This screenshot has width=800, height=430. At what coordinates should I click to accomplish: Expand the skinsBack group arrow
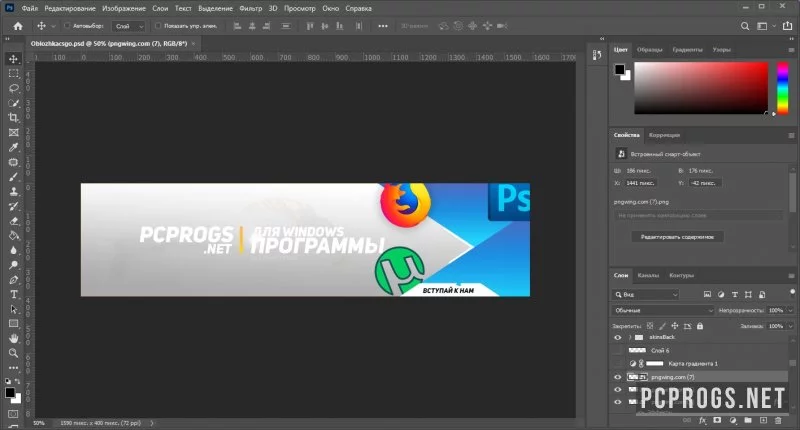(630, 337)
